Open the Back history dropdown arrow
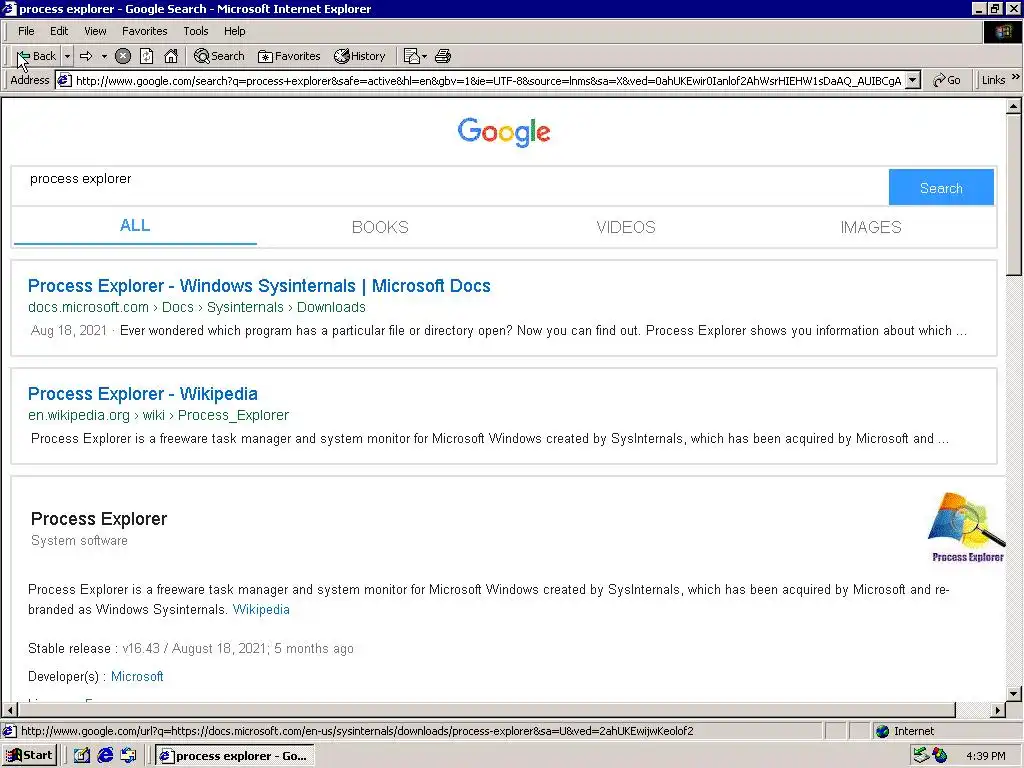Viewport: 1024px width, 768px height. 67,56
